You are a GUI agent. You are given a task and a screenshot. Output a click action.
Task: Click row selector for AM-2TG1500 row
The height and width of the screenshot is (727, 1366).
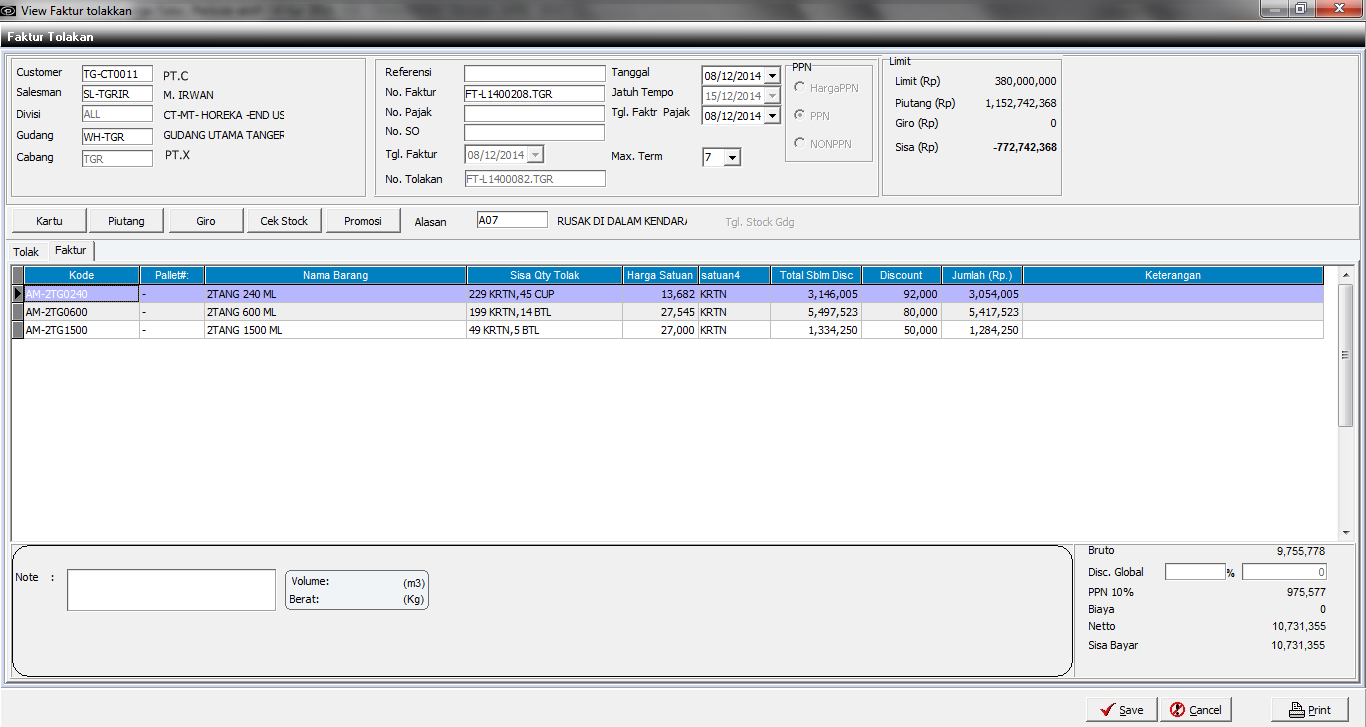point(18,330)
